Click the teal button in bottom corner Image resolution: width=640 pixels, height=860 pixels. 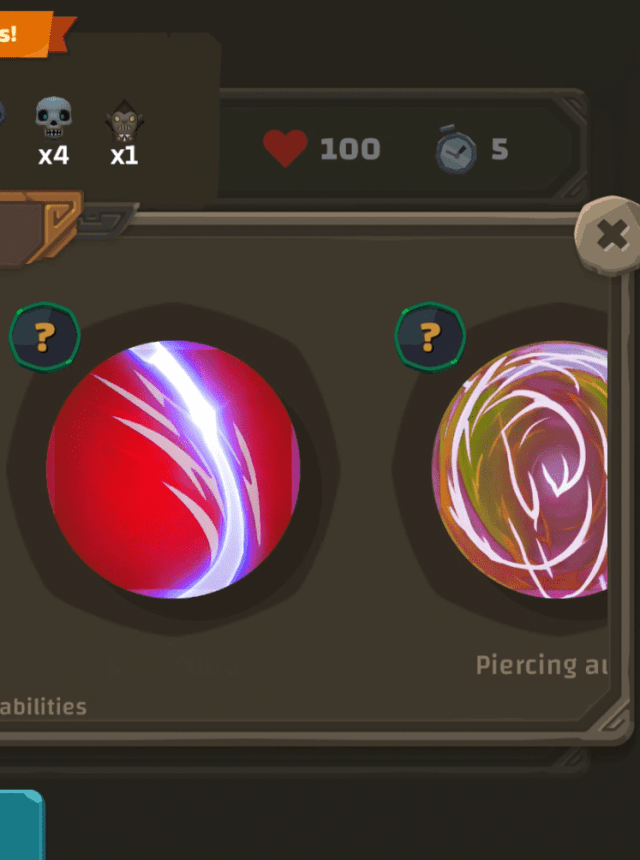click(x=22, y=825)
